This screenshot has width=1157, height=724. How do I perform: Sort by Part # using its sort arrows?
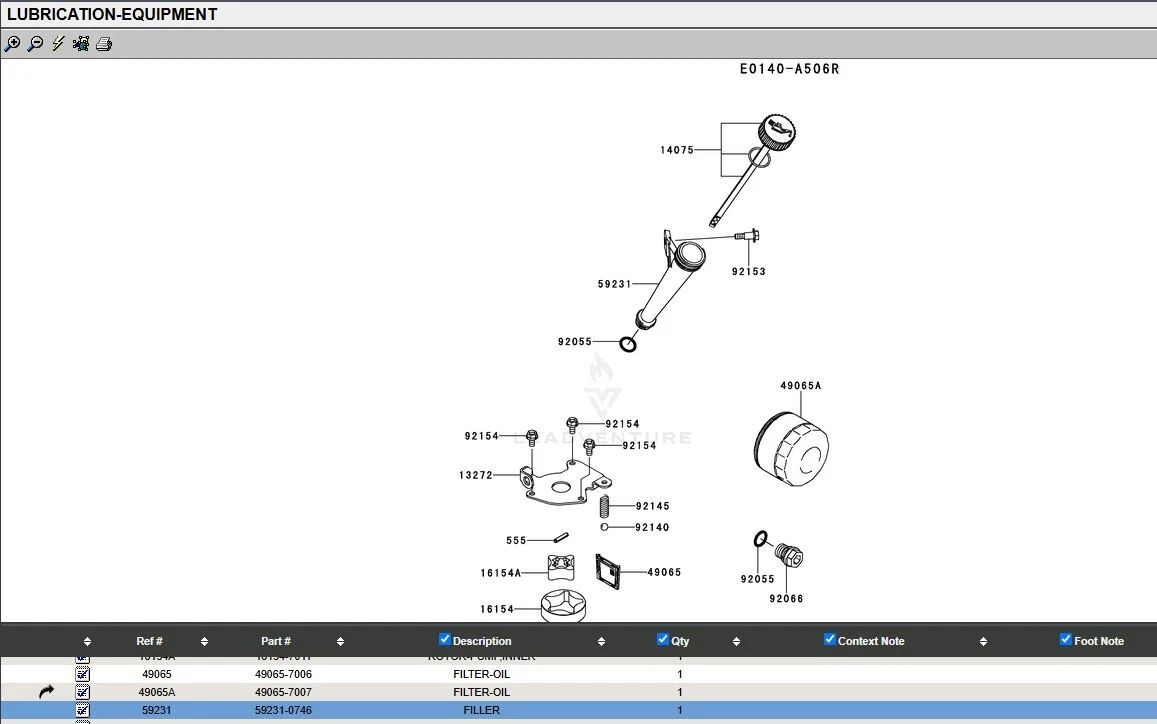coord(340,642)
